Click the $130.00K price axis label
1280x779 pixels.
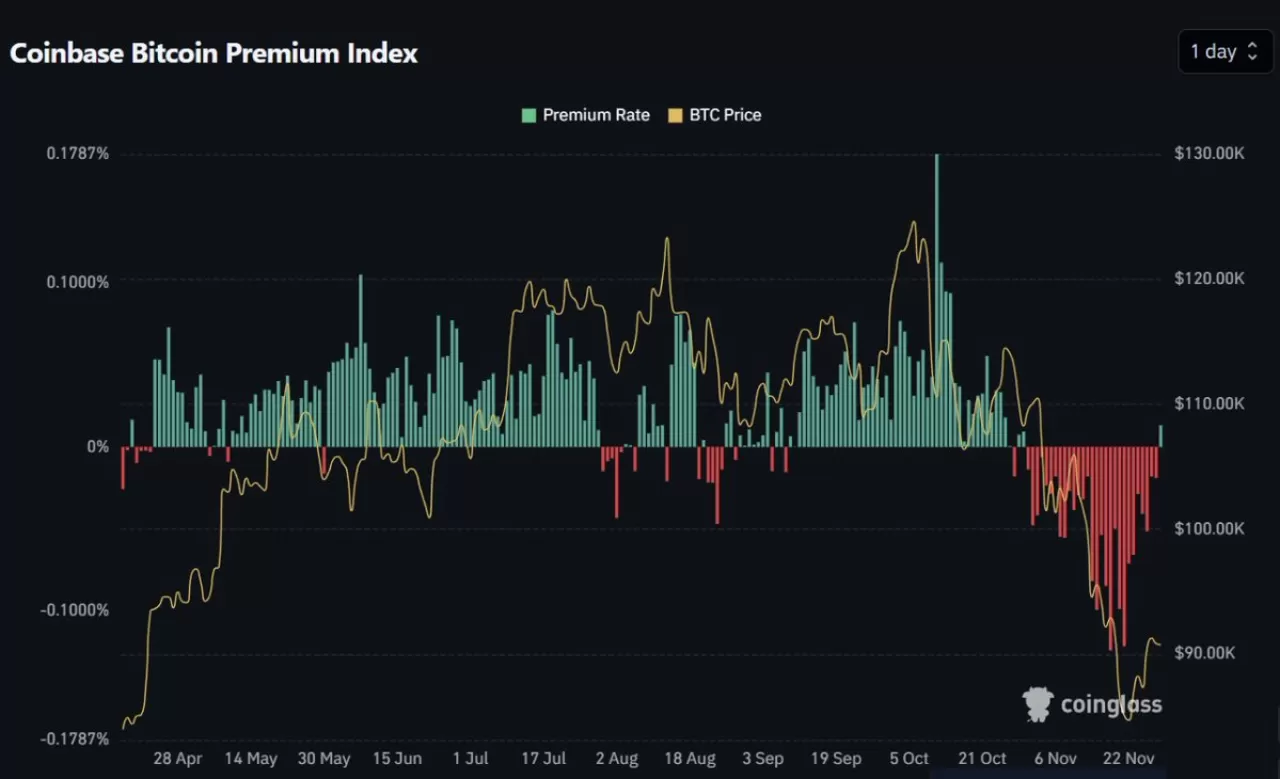[1209, 153]
